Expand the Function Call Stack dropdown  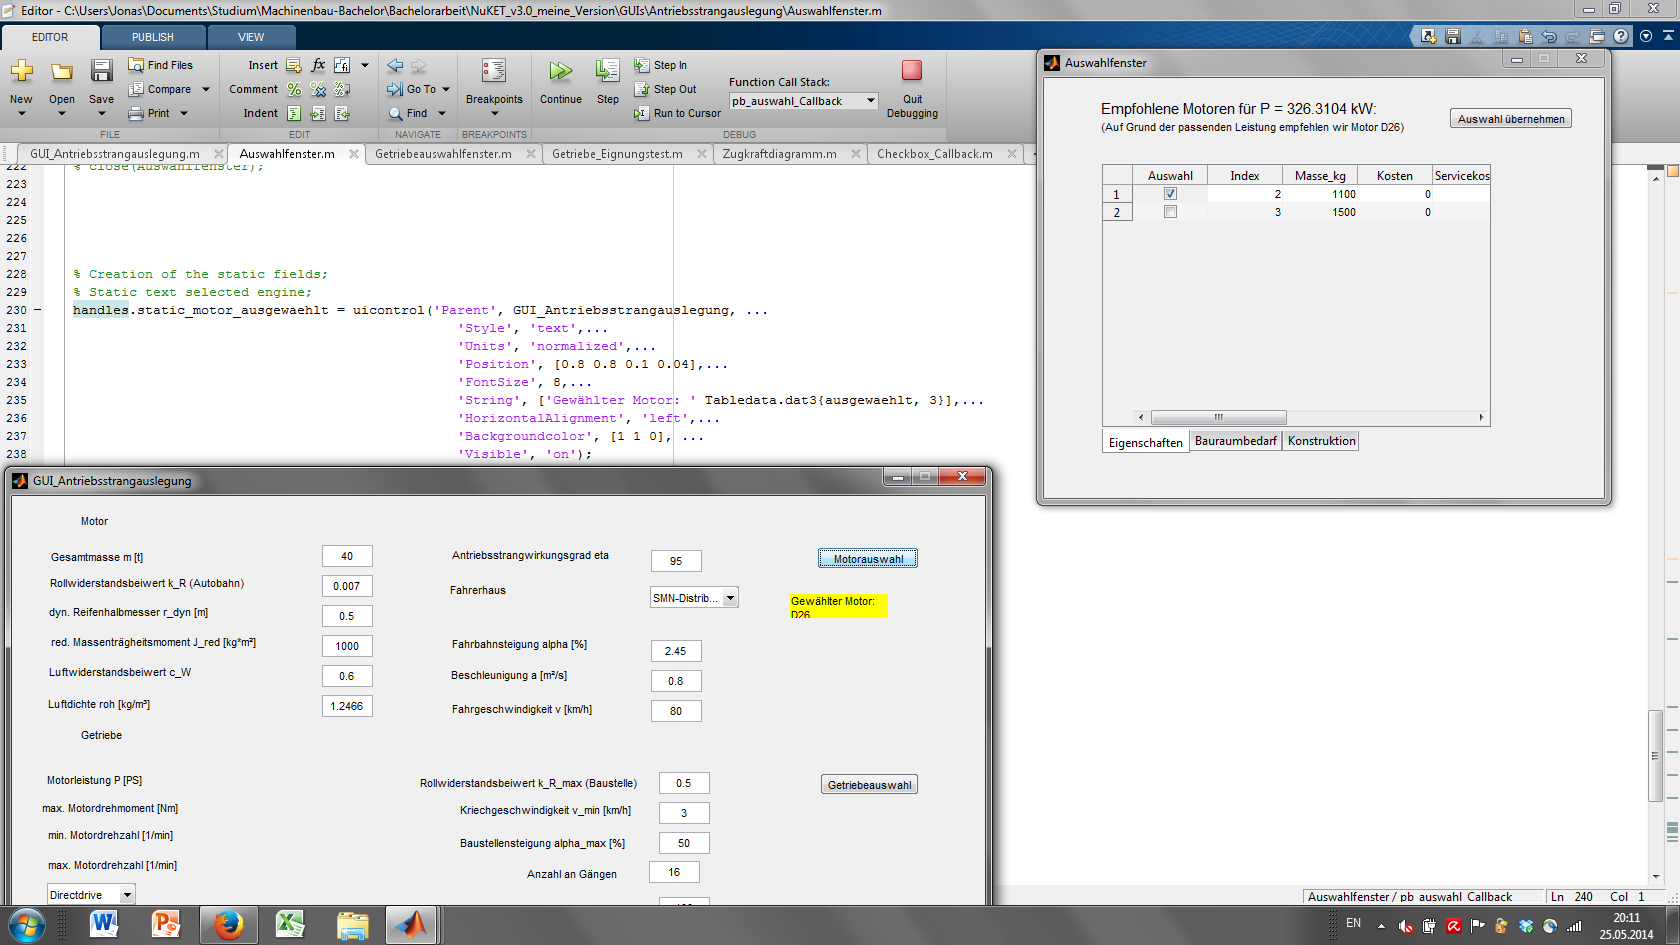[x=870, y=101]
